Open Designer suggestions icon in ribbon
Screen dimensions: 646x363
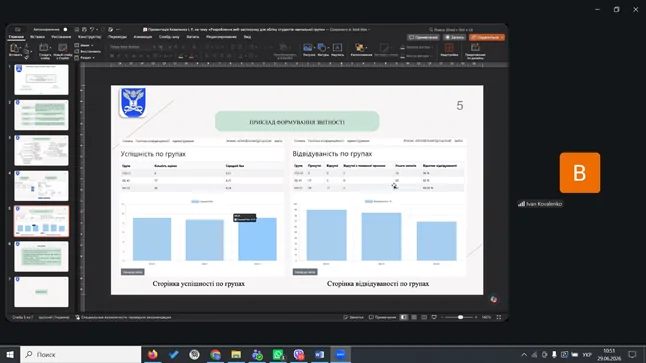475,48
